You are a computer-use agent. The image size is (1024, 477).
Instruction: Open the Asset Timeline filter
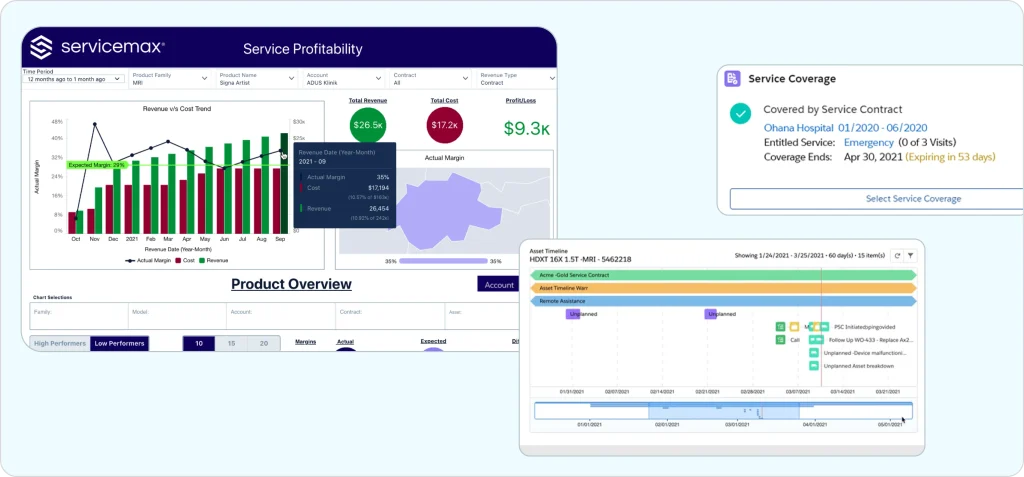tap(910, 256)
